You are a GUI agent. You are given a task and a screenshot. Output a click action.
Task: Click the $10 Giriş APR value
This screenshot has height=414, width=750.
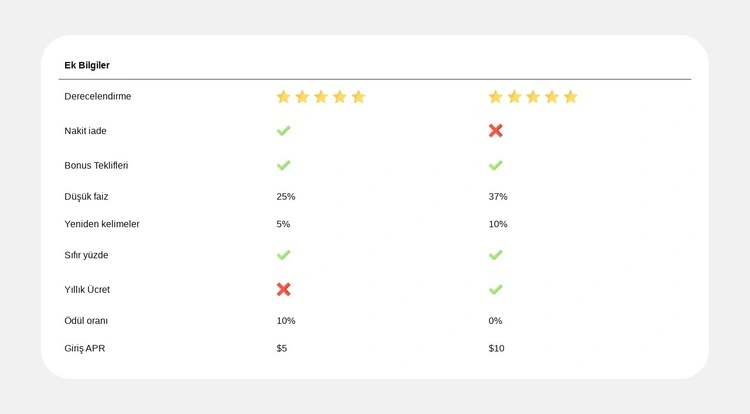pyautogui.click(x=497, y=348)
